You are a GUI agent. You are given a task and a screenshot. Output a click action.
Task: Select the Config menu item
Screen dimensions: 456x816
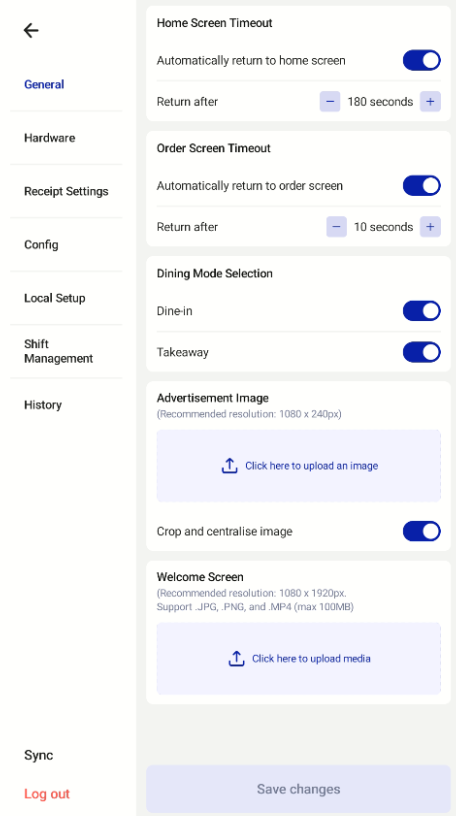41,245
